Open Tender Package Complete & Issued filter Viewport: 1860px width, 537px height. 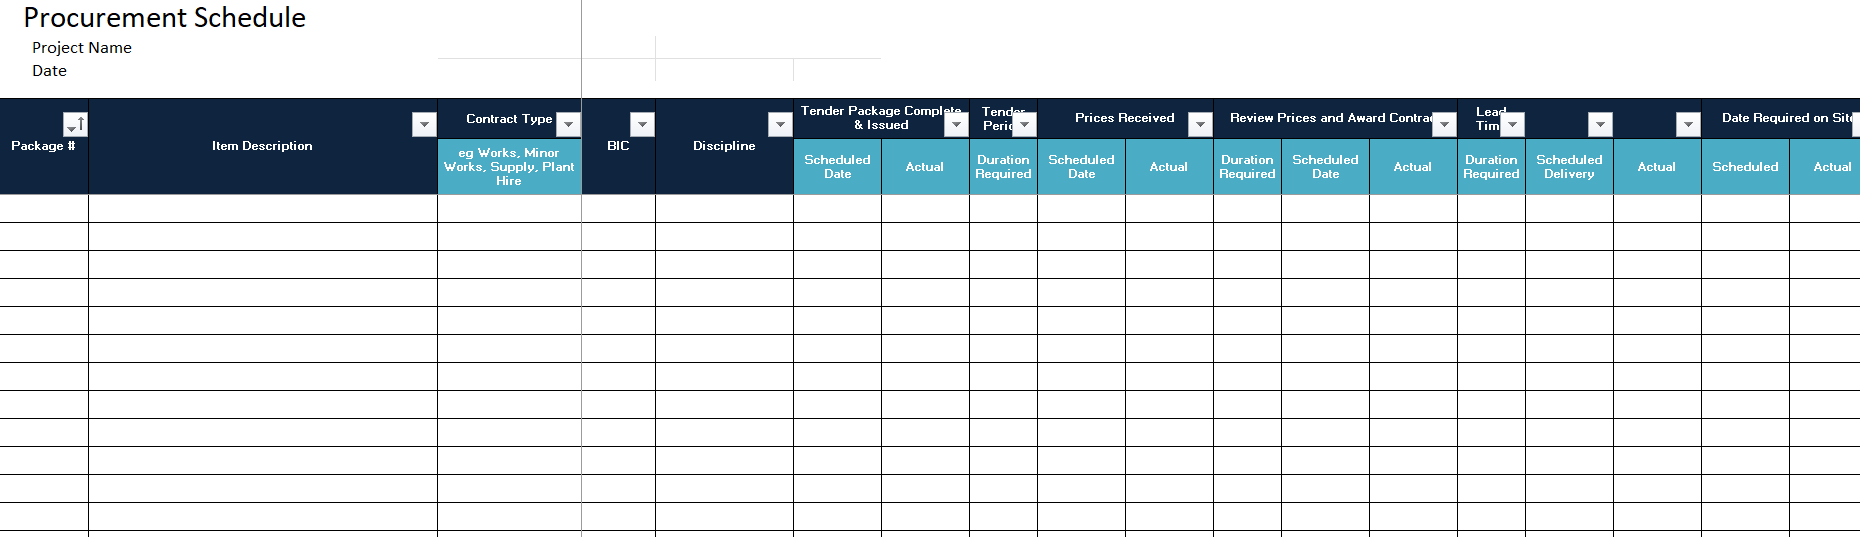(x=956, y=124)
